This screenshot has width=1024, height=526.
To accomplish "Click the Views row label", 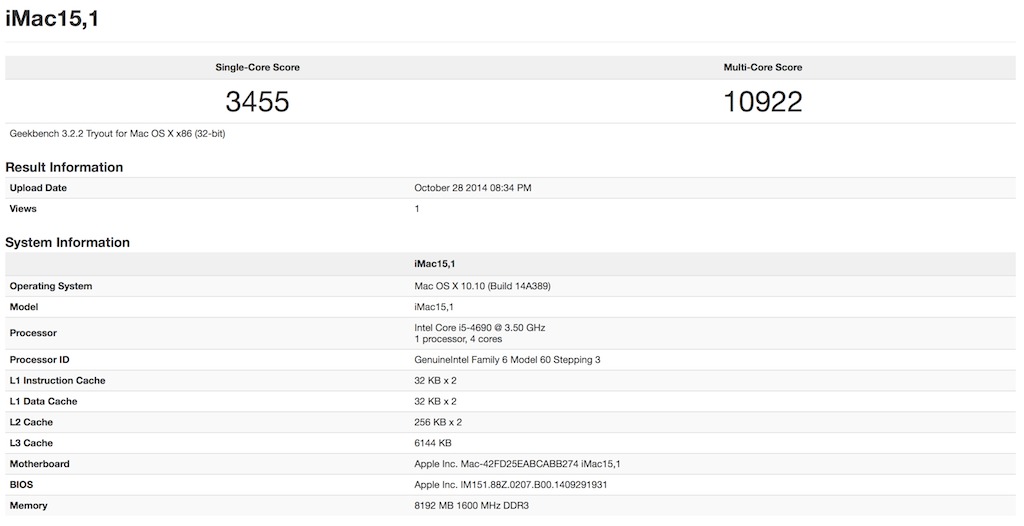I will point(24,209).
